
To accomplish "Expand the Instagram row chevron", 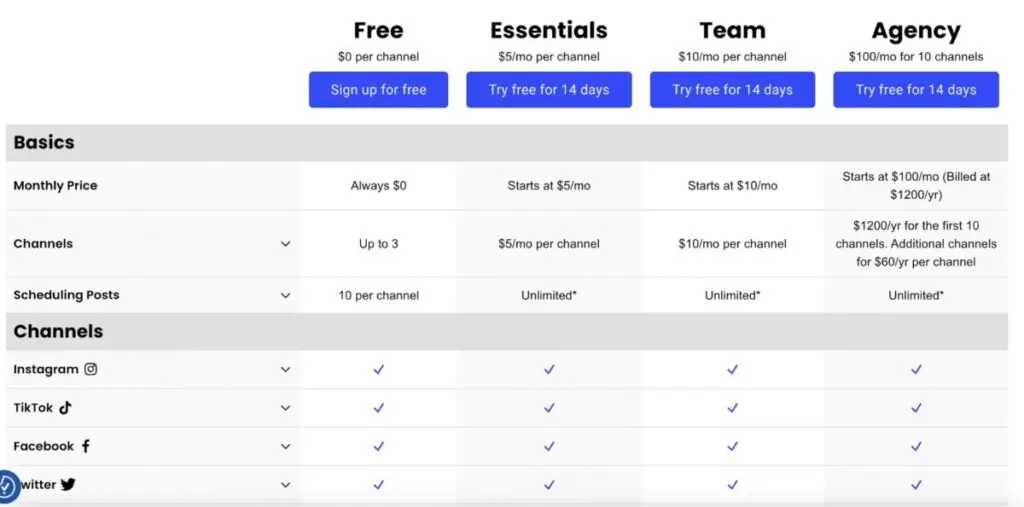I will point(285,370).
